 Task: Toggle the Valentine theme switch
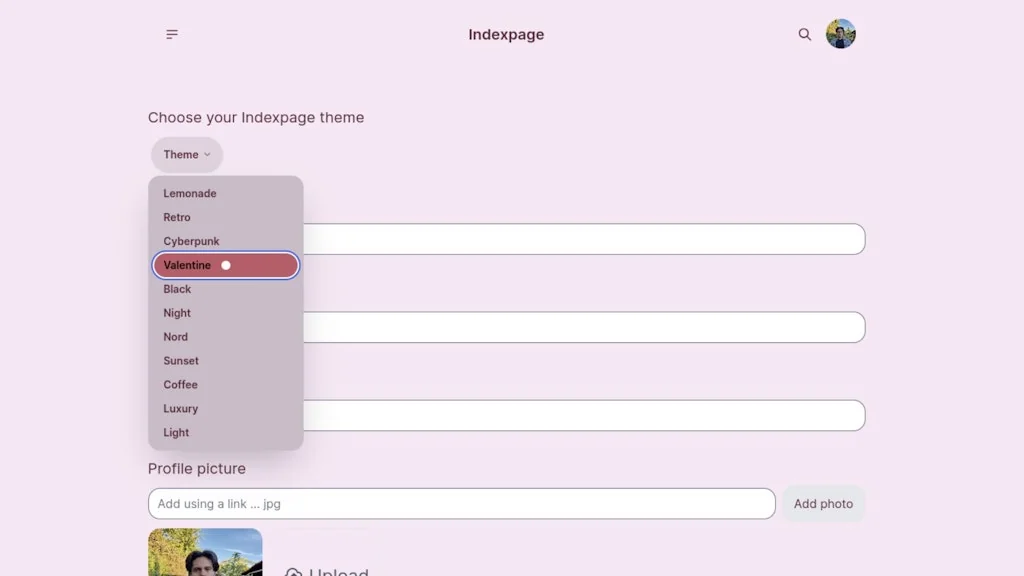(226, 265)
